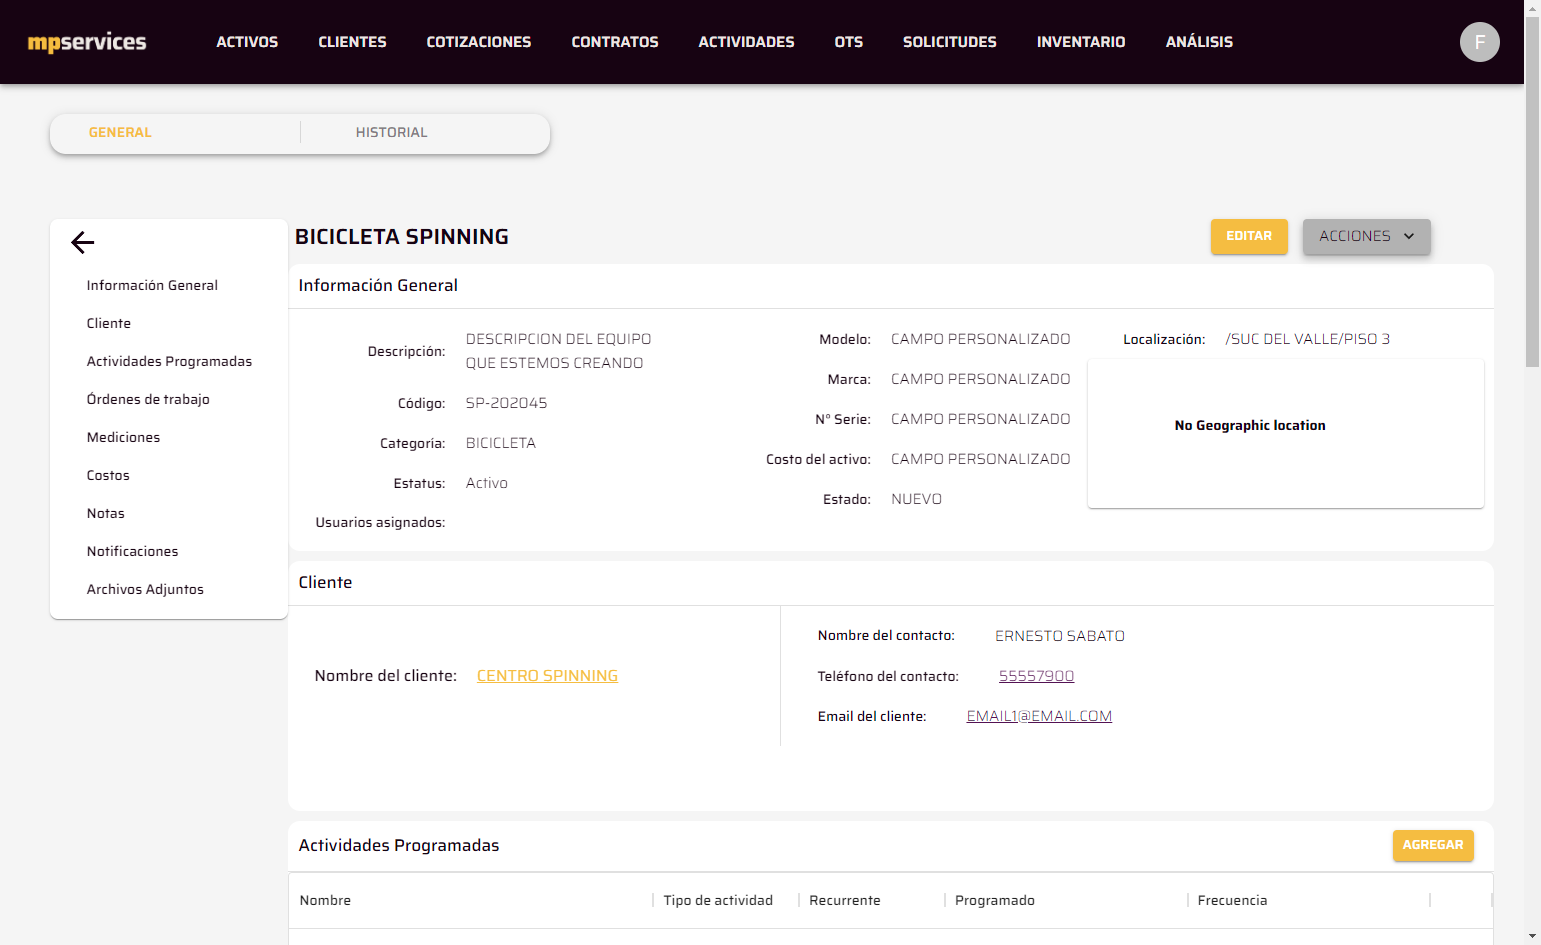Sort by Nombre column header
Viewport: 1541px width, 945px height.
(325, 900)
